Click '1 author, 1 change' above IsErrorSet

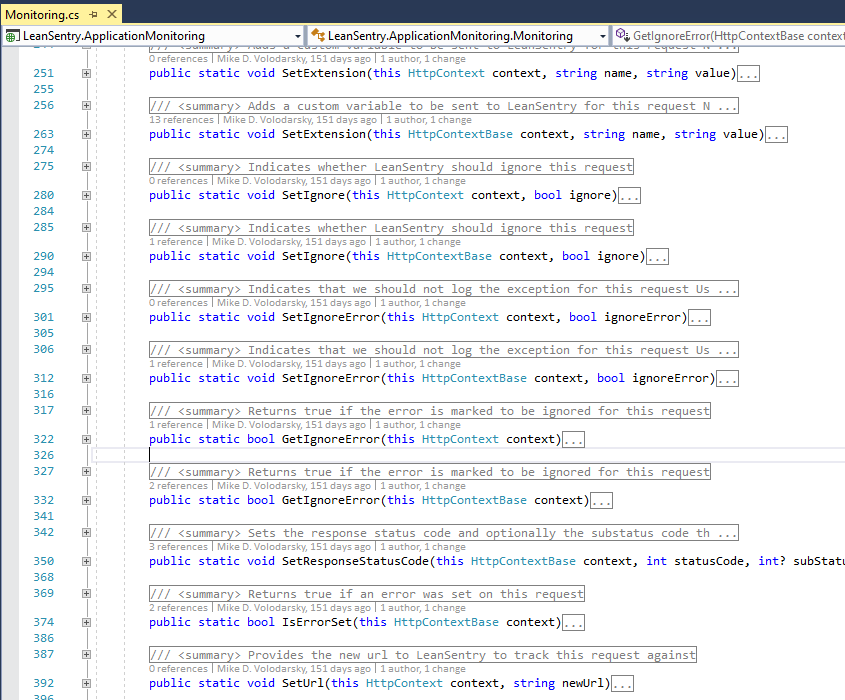(x=422, y=608)
